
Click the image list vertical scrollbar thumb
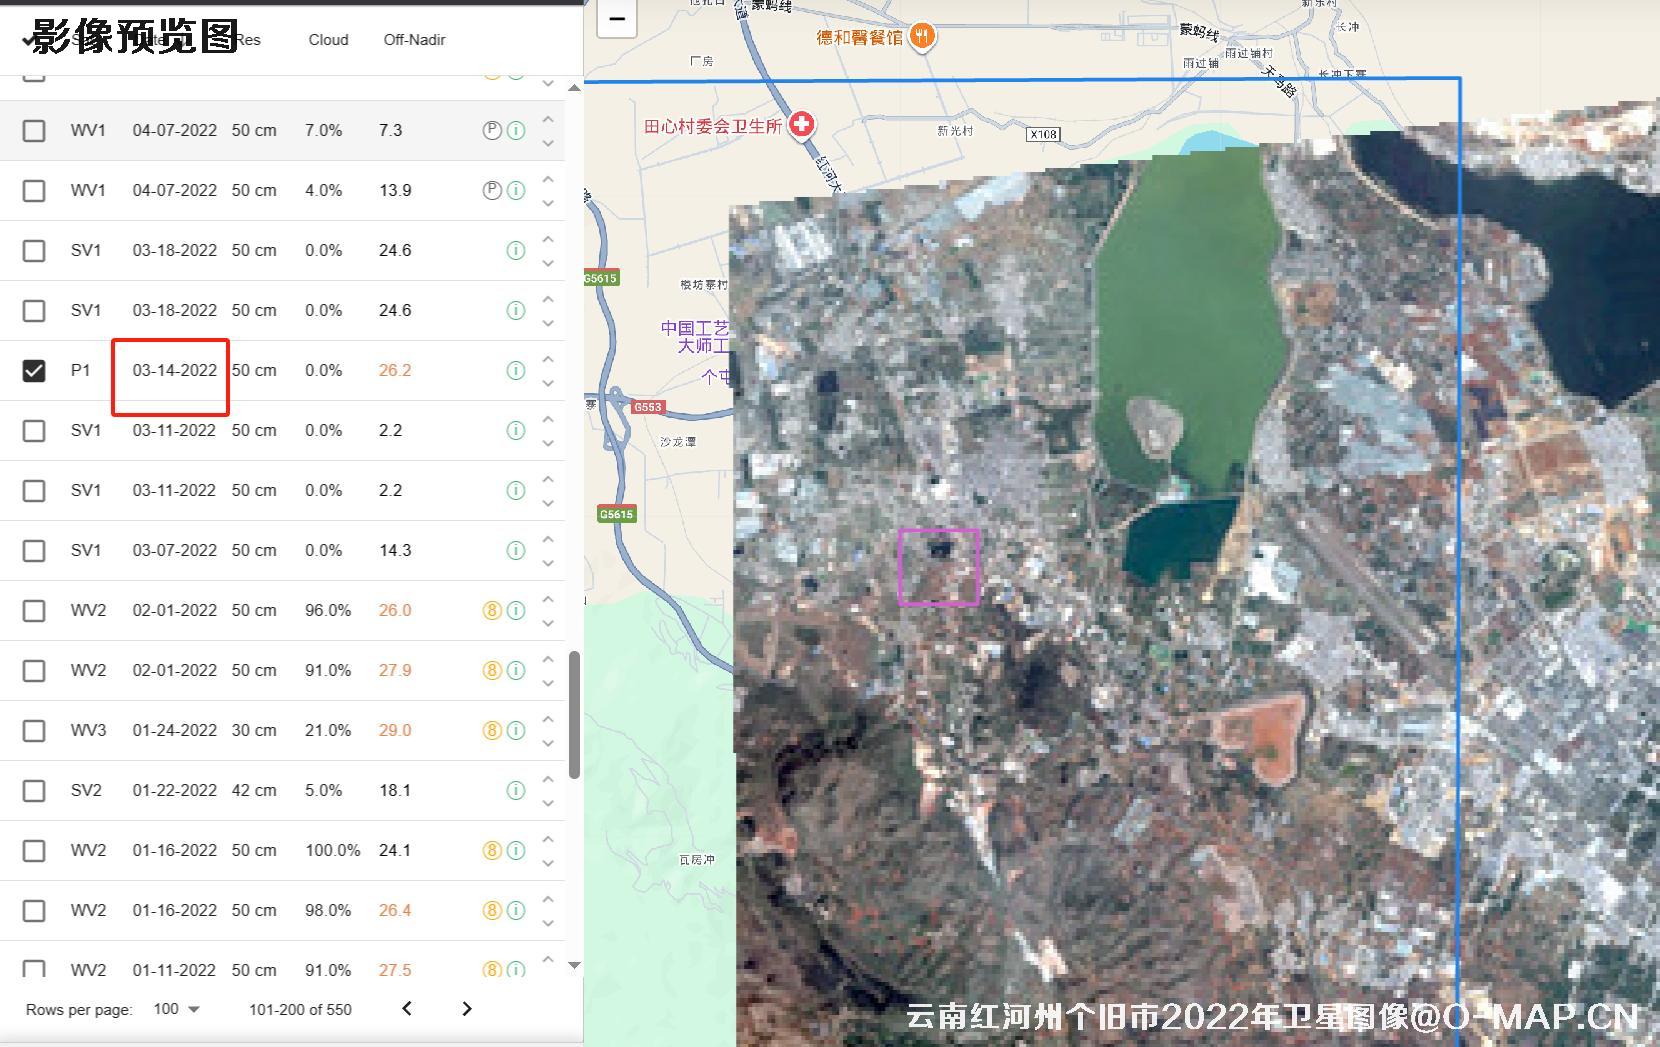(574, 714)
